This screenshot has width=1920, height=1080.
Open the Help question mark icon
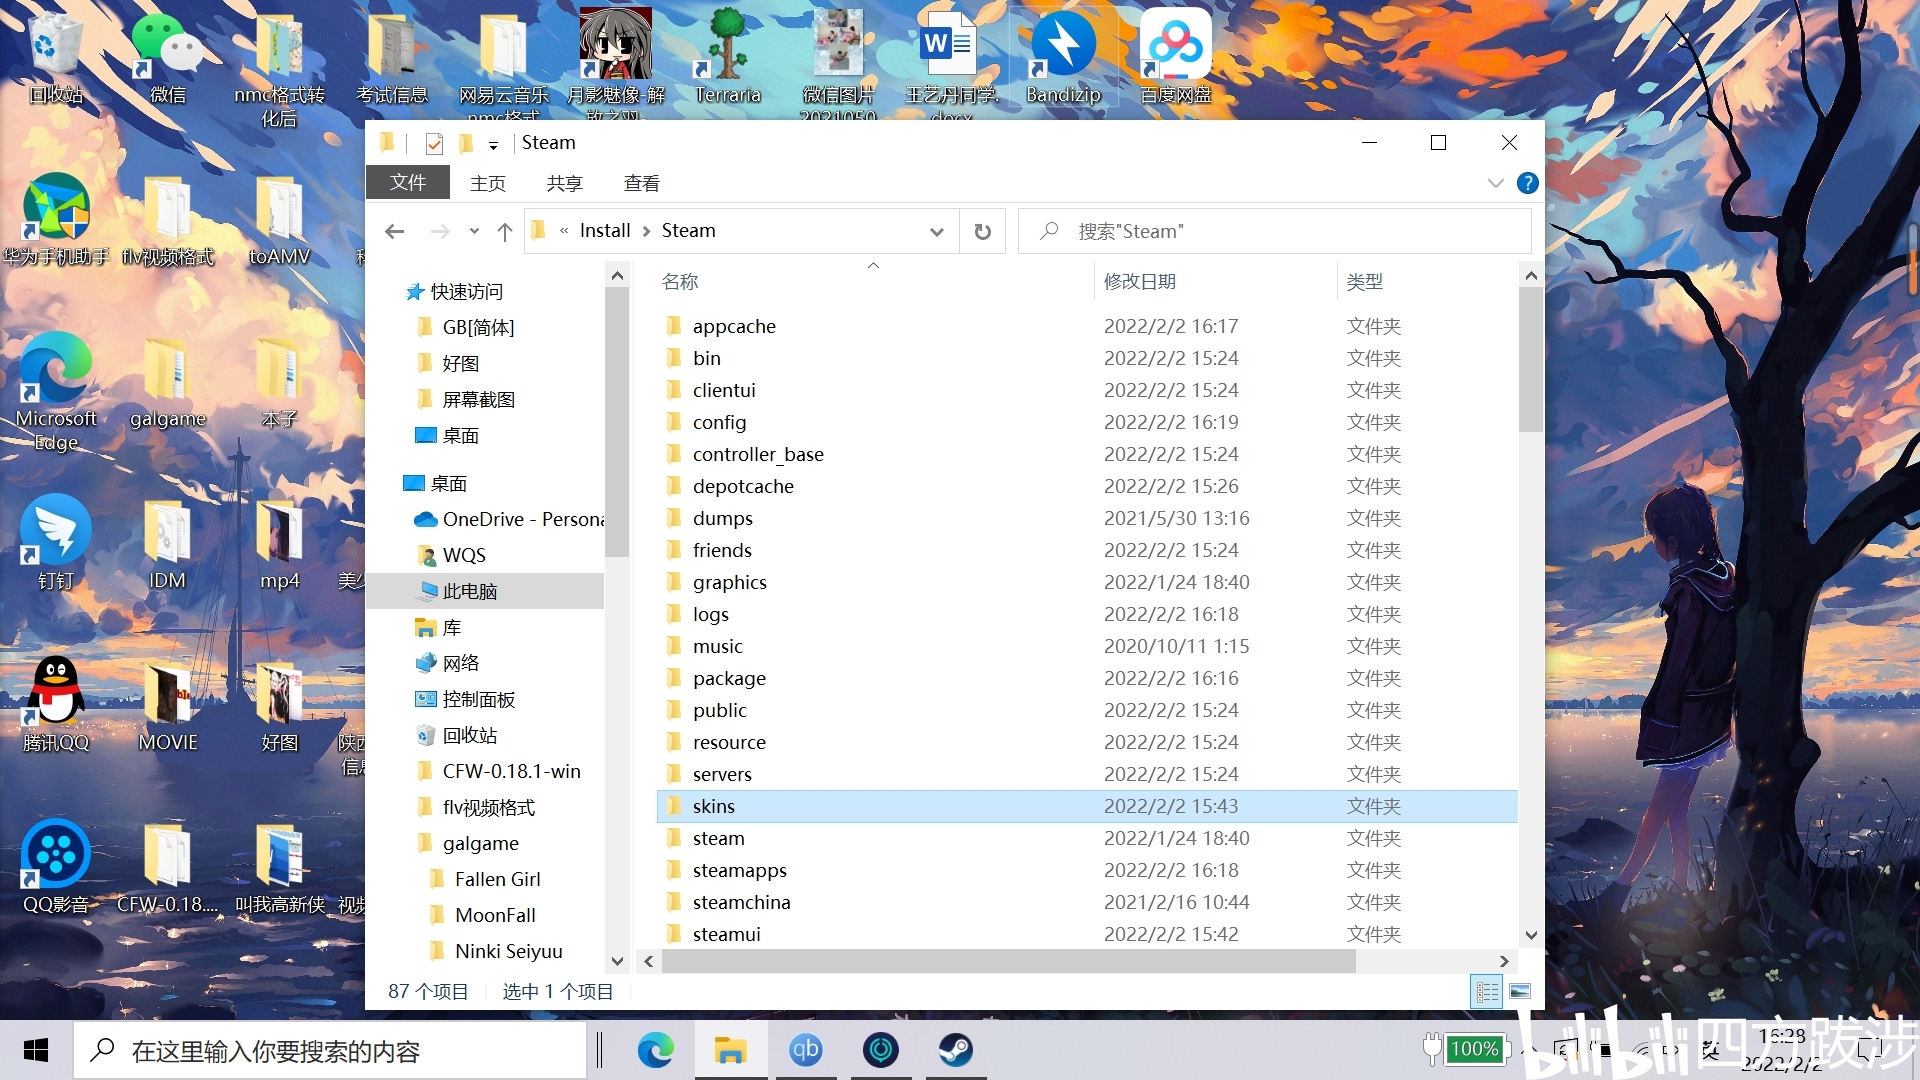(1527, 183)
